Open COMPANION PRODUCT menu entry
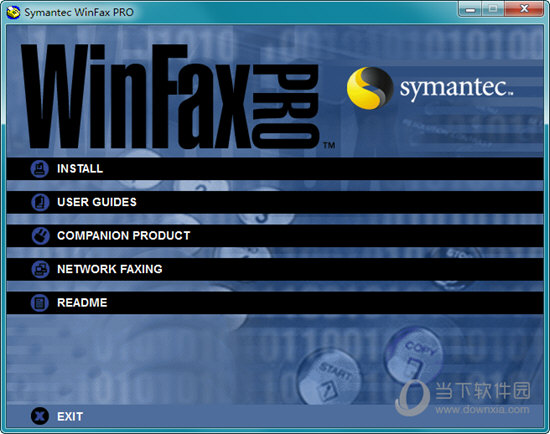The height and width of the screenshot is (434, 550). coord(275,236)
